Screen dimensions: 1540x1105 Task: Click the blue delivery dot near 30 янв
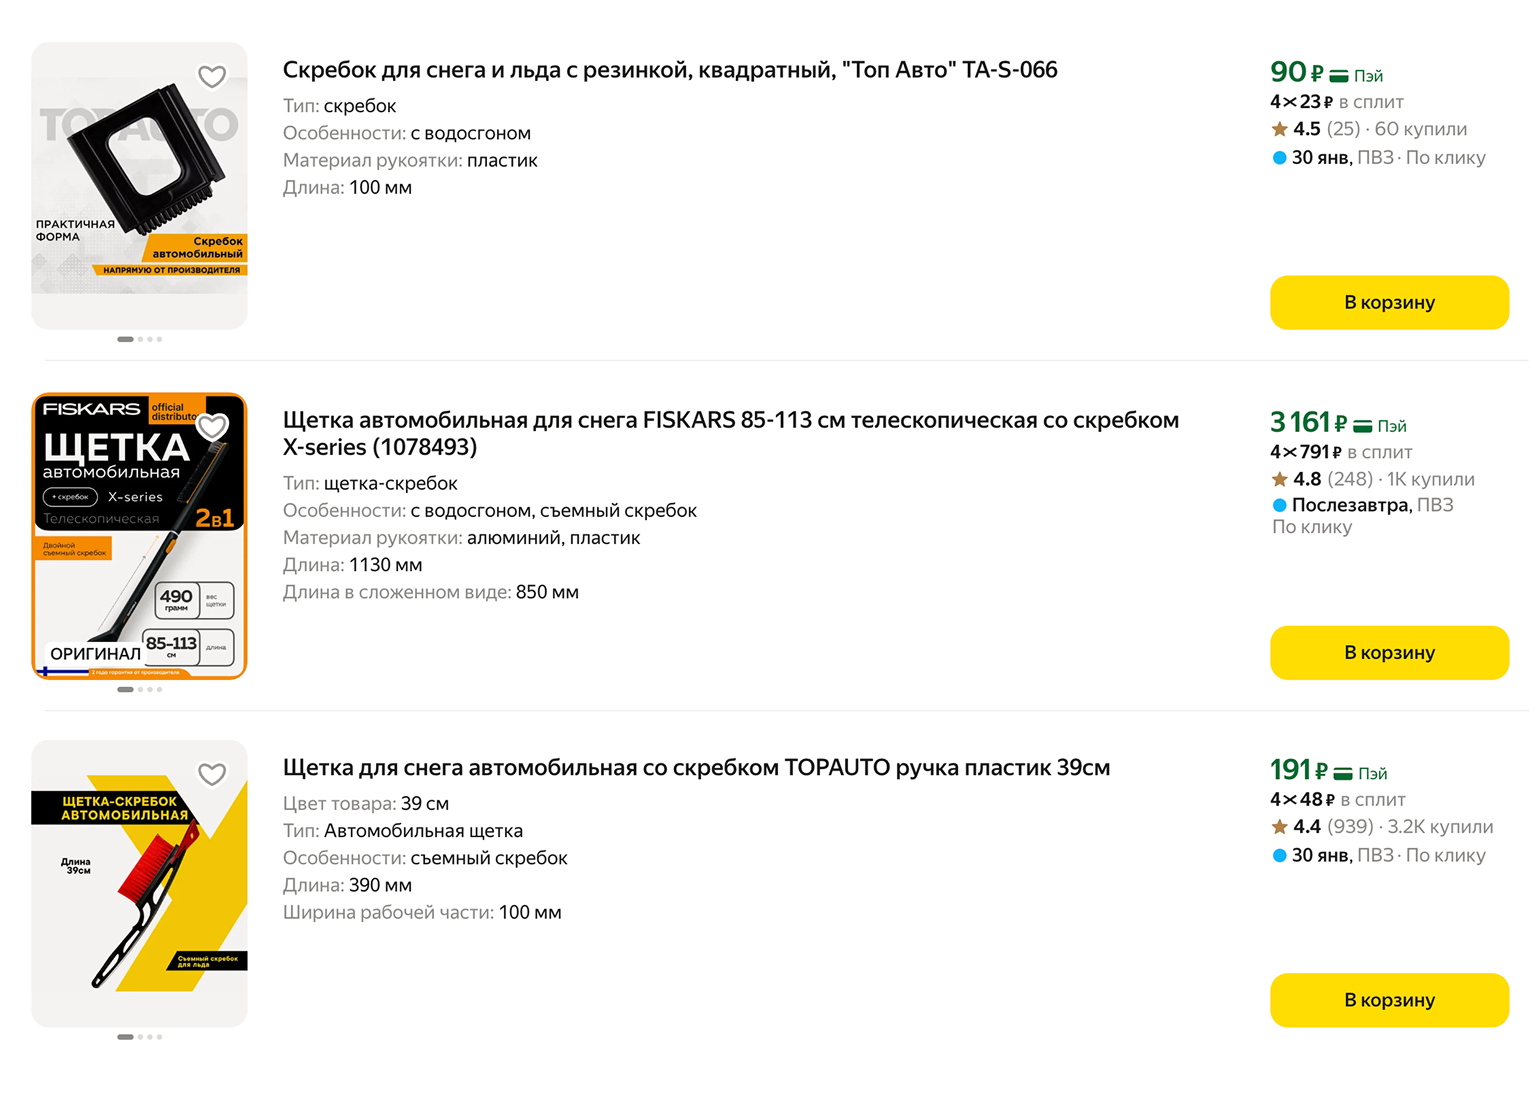[1279, 157]
